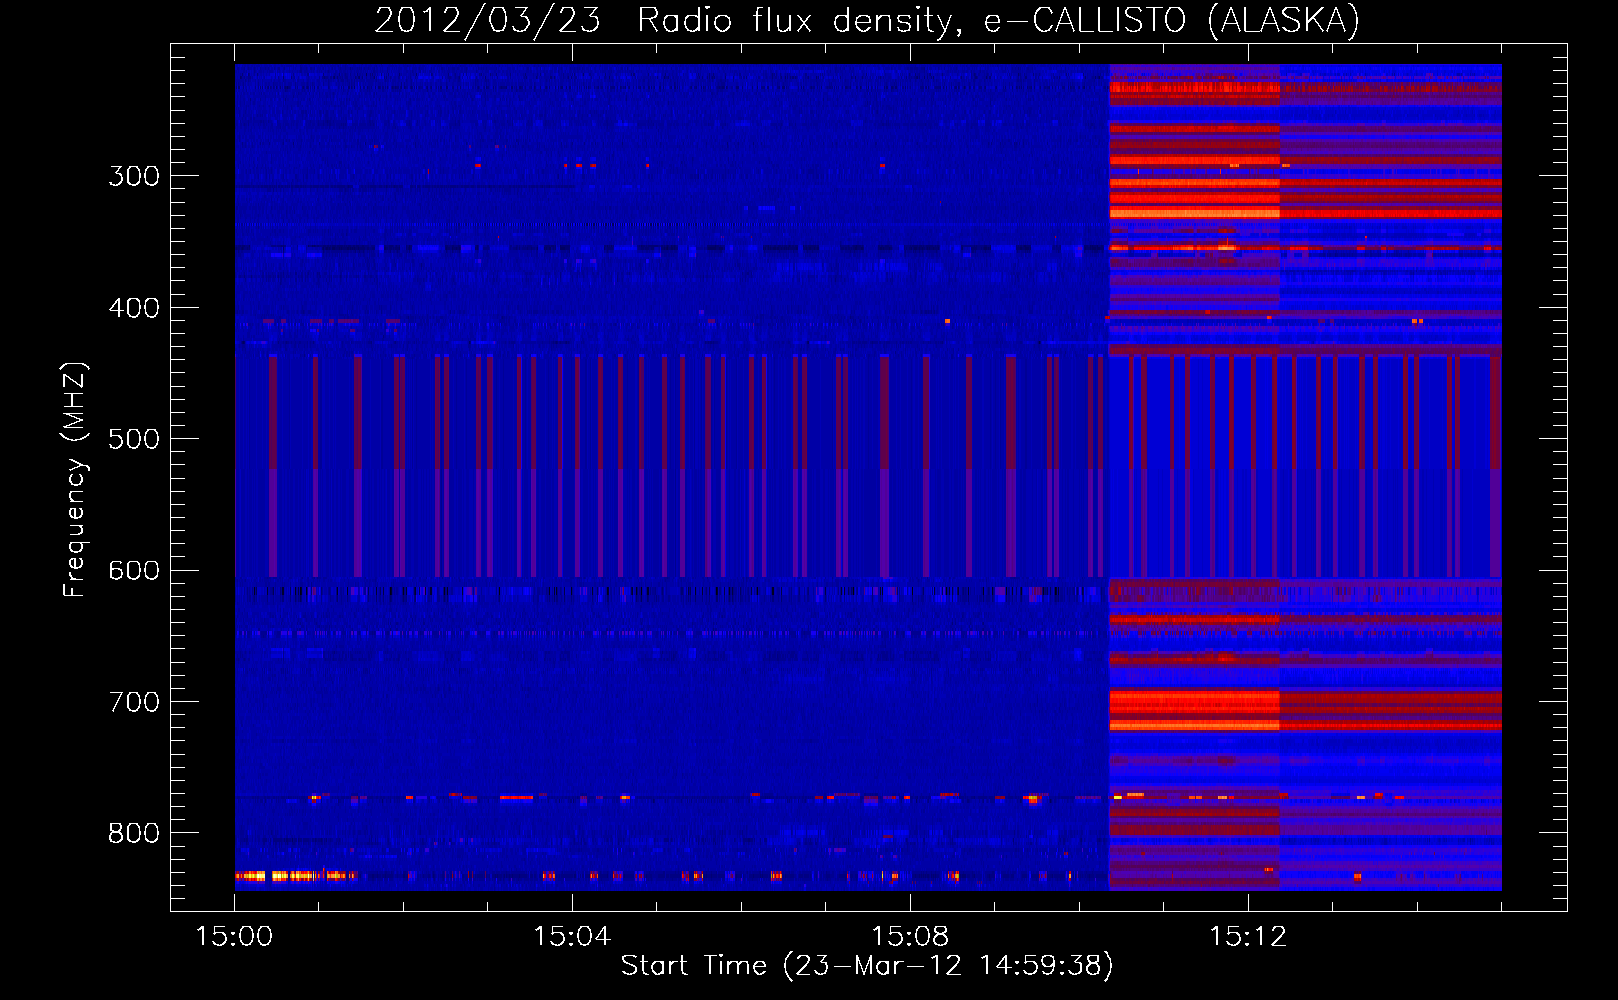
Task: Click the 300 frequency tick label
Action: click(x=134, y=176)
